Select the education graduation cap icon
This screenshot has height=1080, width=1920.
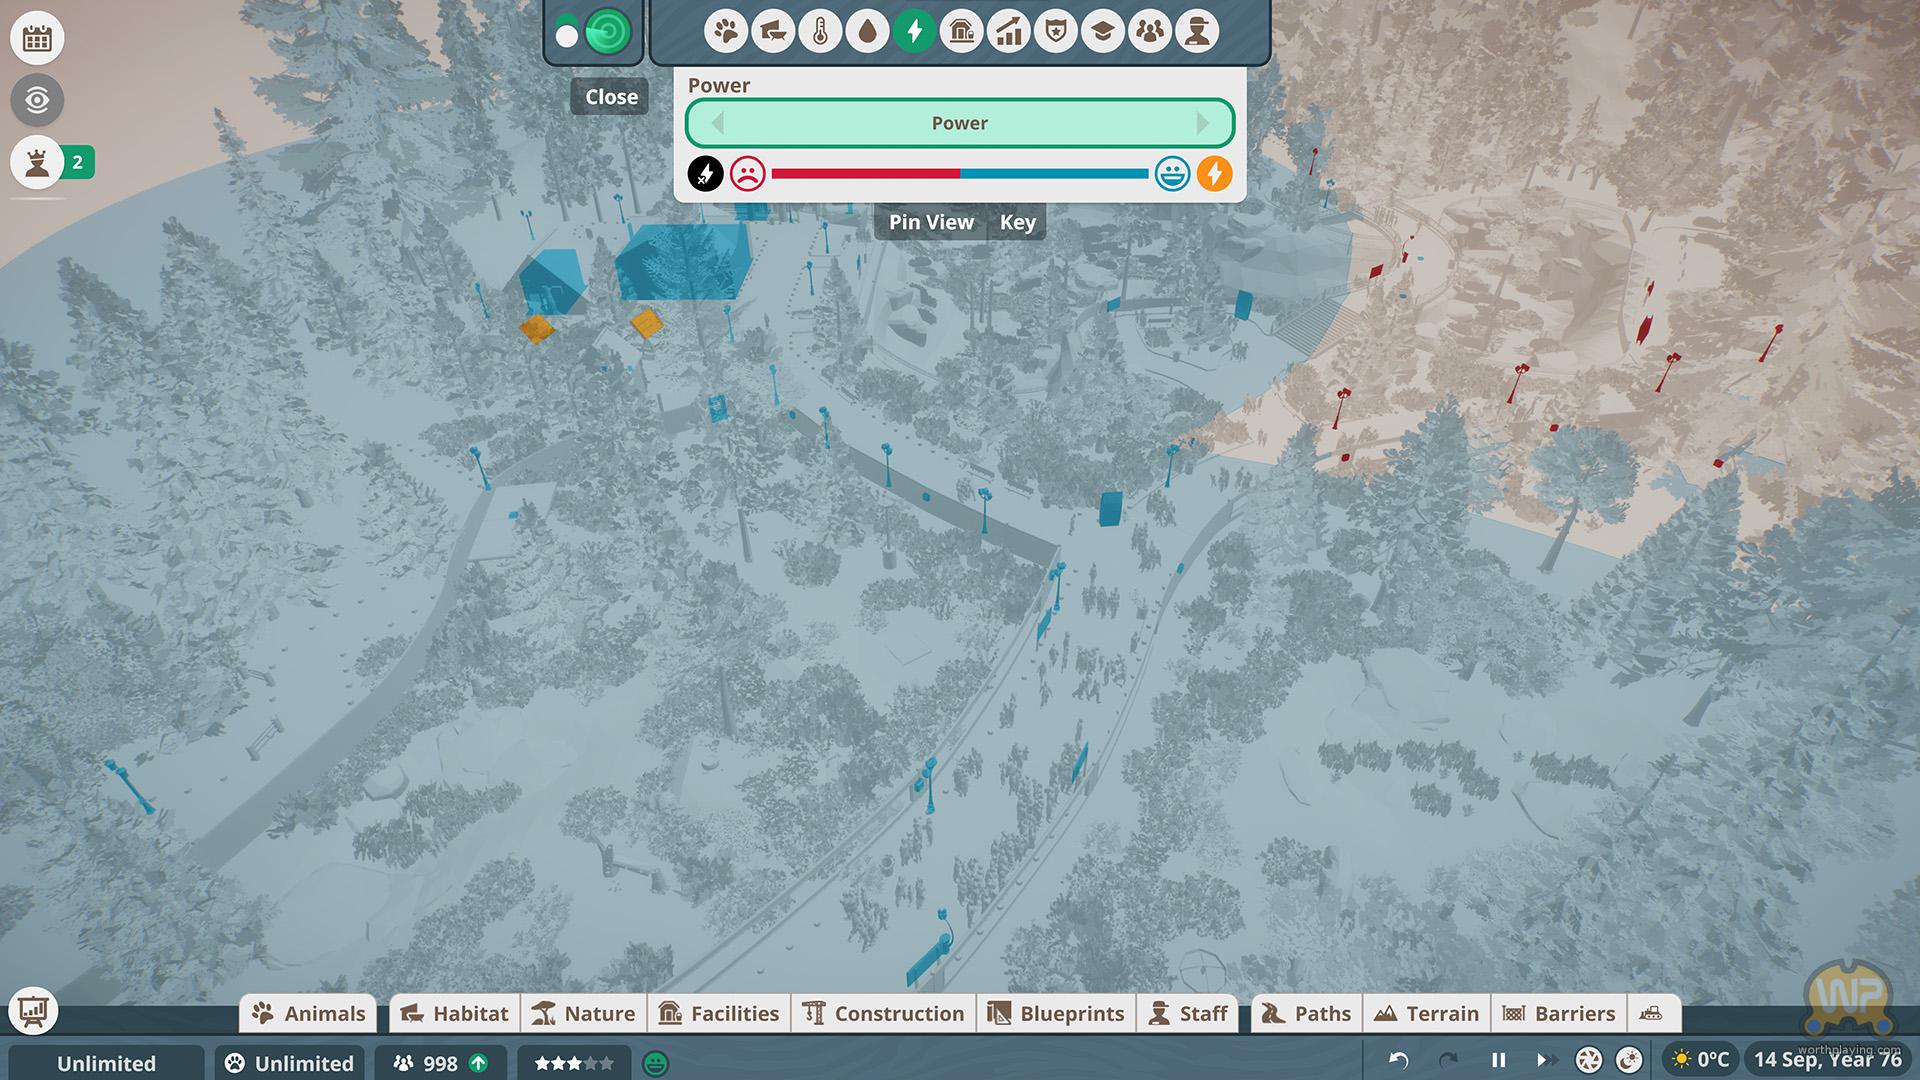tap(1103, 32)
